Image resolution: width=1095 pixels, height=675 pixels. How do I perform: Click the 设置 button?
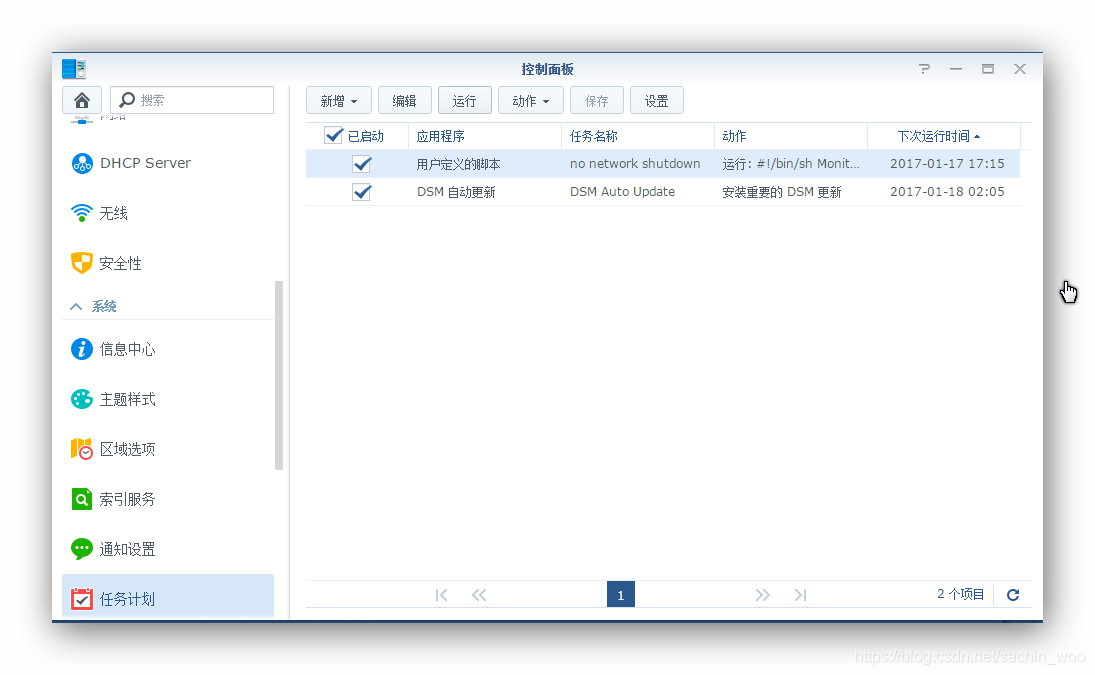656,101
